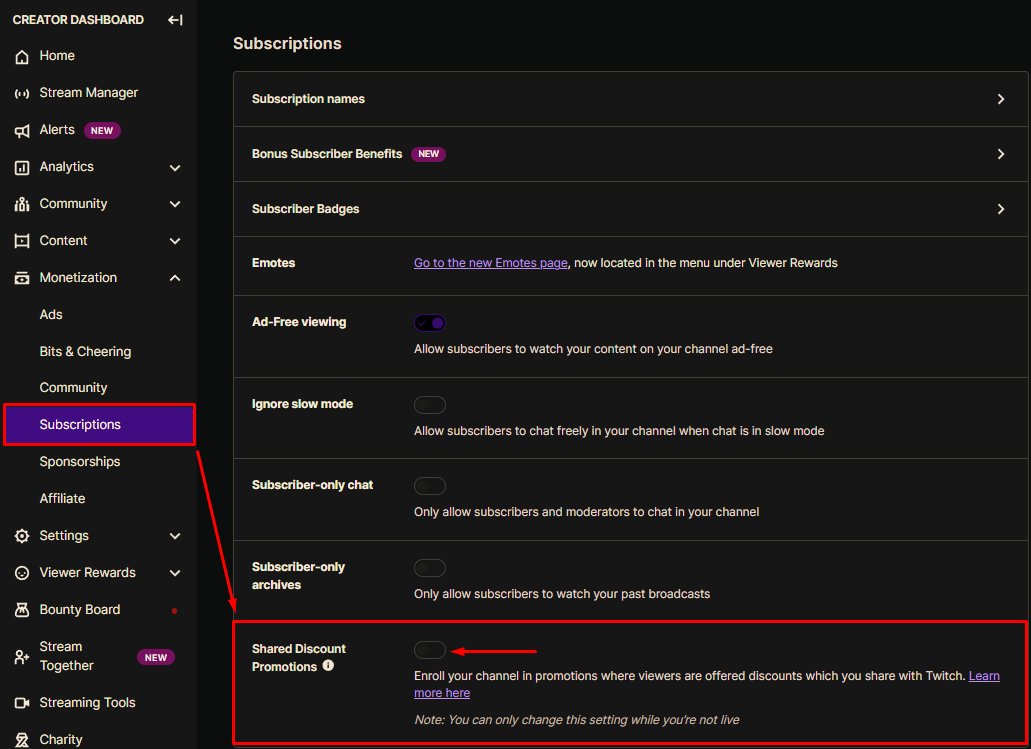The width and height of the screenshot is (1031, 749).
Task: Click the Settings gear icon
Action: (x=22, y=536)
